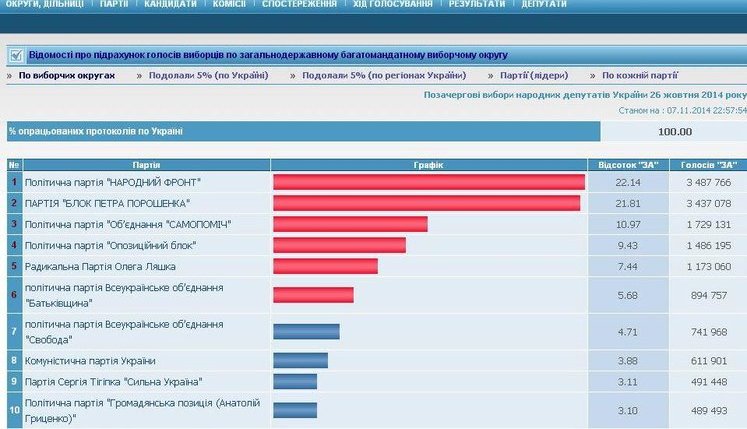Open the СПОСТЕРЕЖЕННЯ menu item
Image resolution: width=747 pixels, height=429 pixels.
pos(299,4)
